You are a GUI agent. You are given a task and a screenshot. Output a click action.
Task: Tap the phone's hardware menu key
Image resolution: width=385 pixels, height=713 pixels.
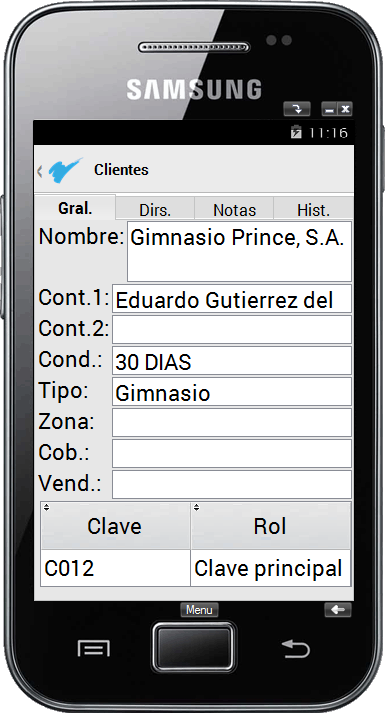coord(94,648)
